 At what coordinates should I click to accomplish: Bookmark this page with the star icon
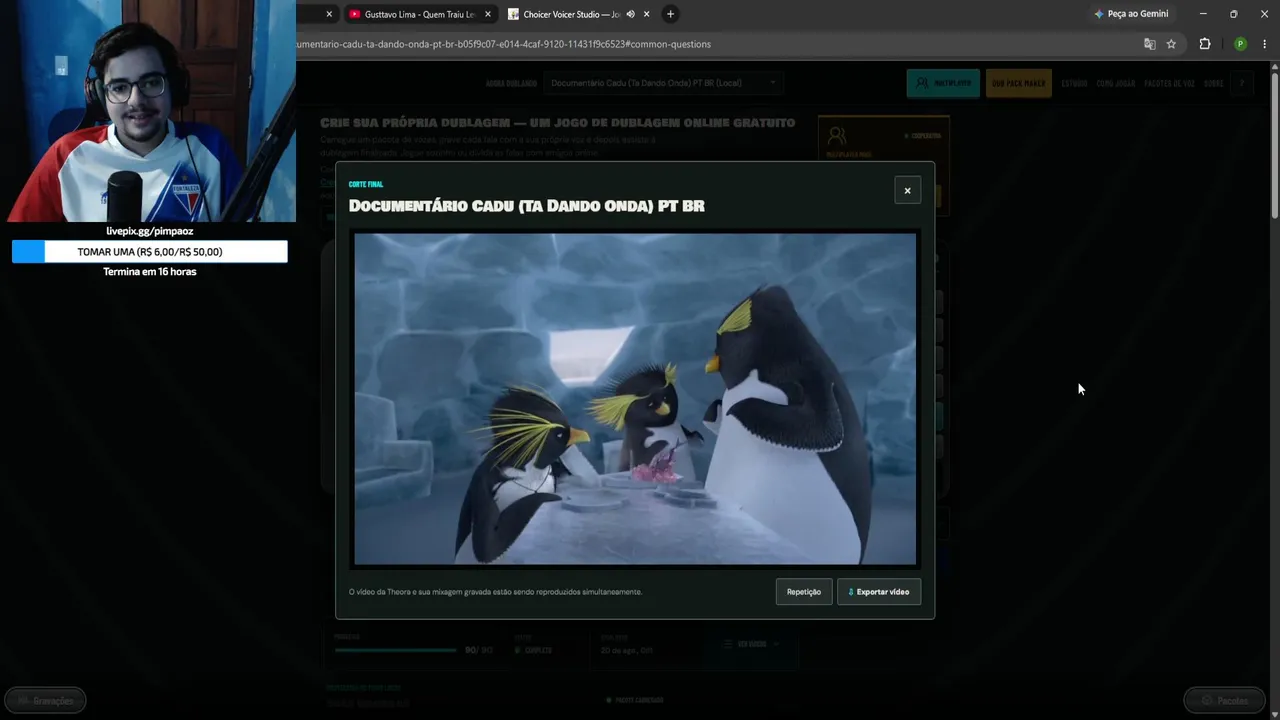tap(1171, 44)
